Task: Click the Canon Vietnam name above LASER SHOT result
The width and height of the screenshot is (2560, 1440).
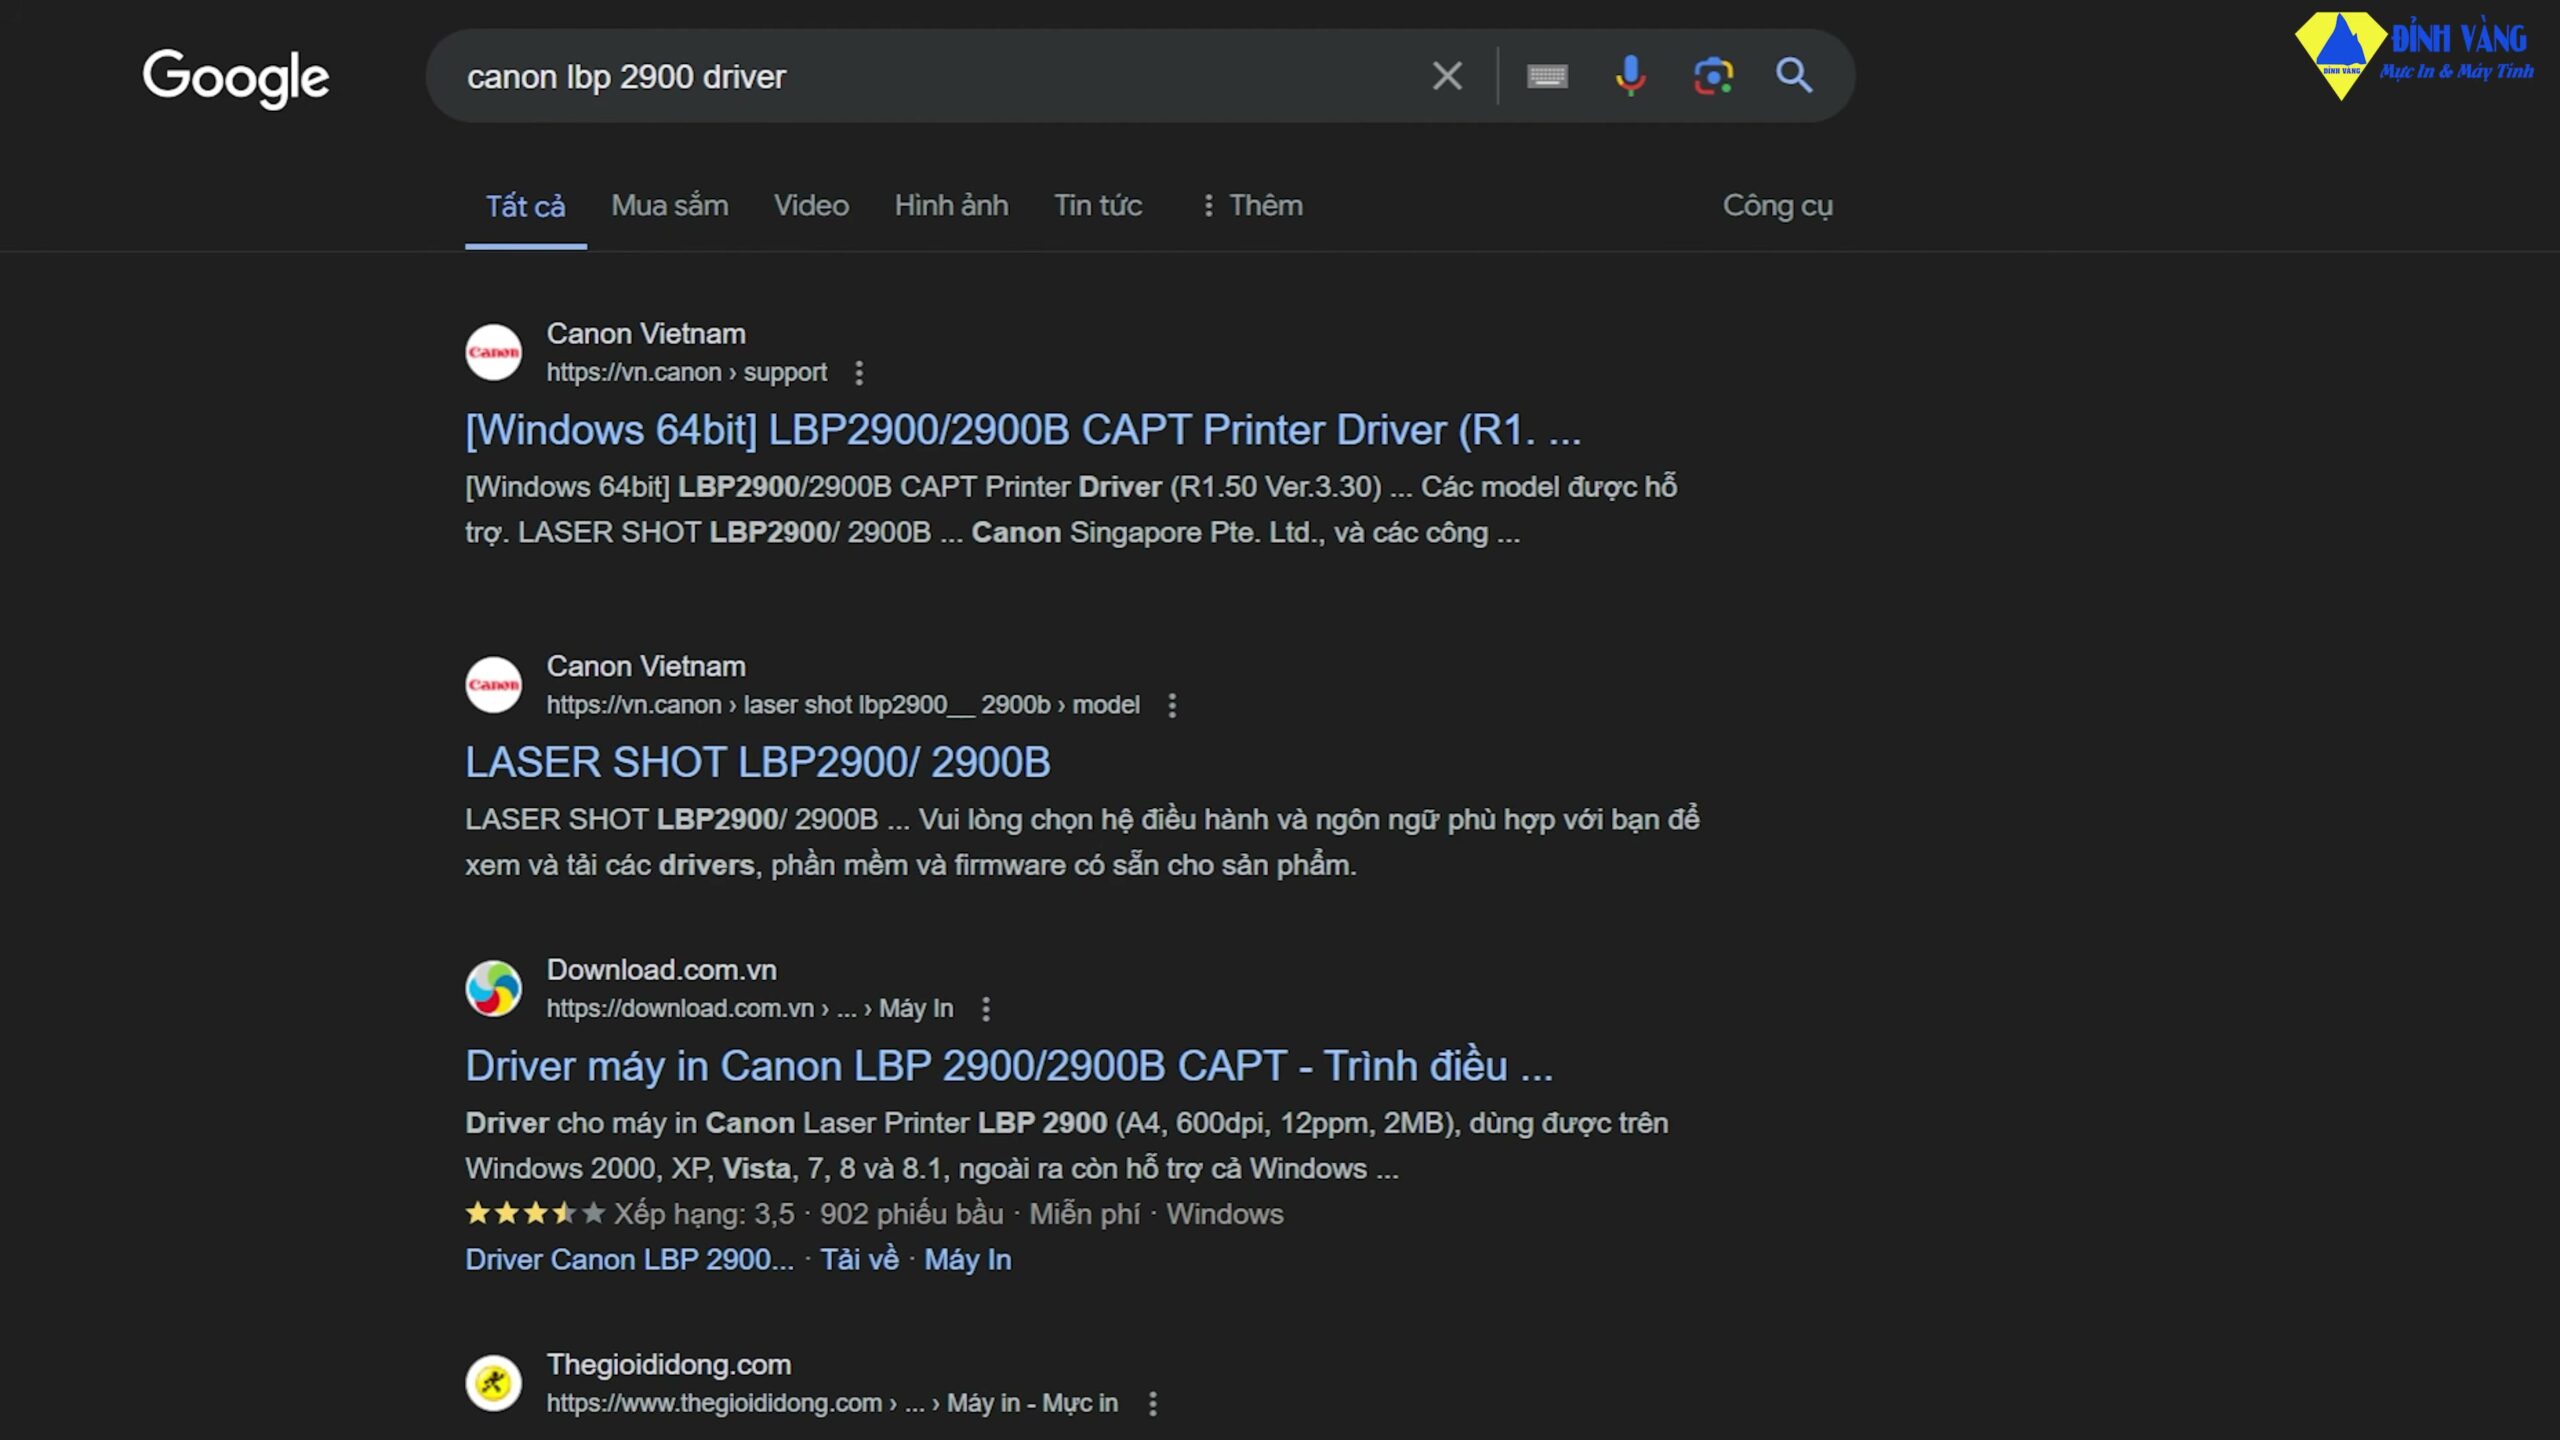Action: pyautogui.click(x=646, y=667)
